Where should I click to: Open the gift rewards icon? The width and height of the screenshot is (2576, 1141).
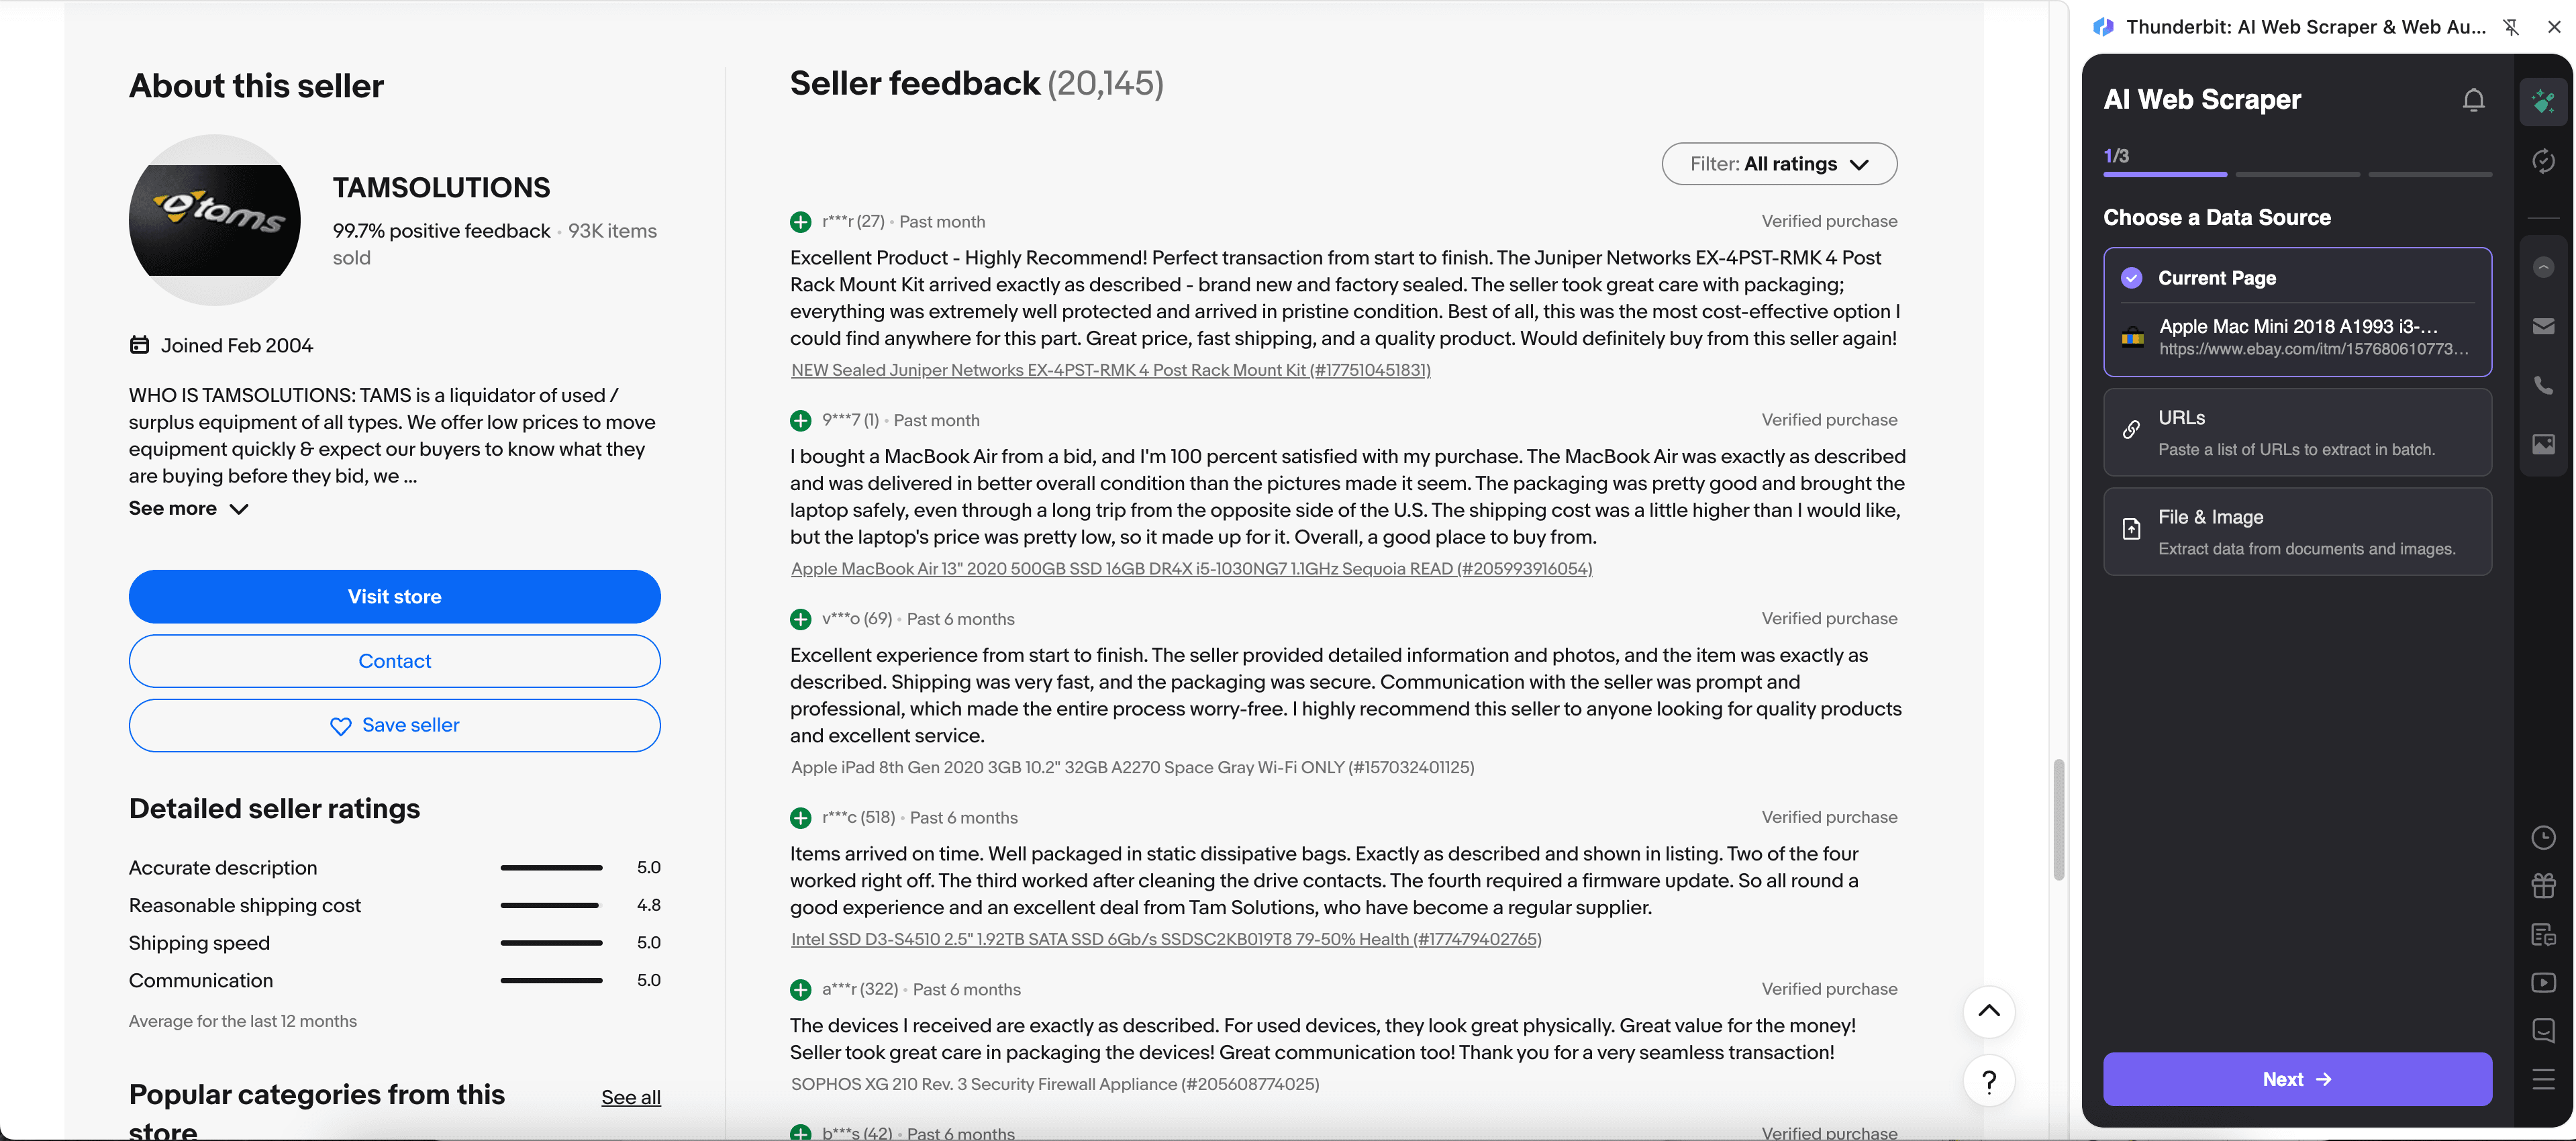pos(2544,886)
